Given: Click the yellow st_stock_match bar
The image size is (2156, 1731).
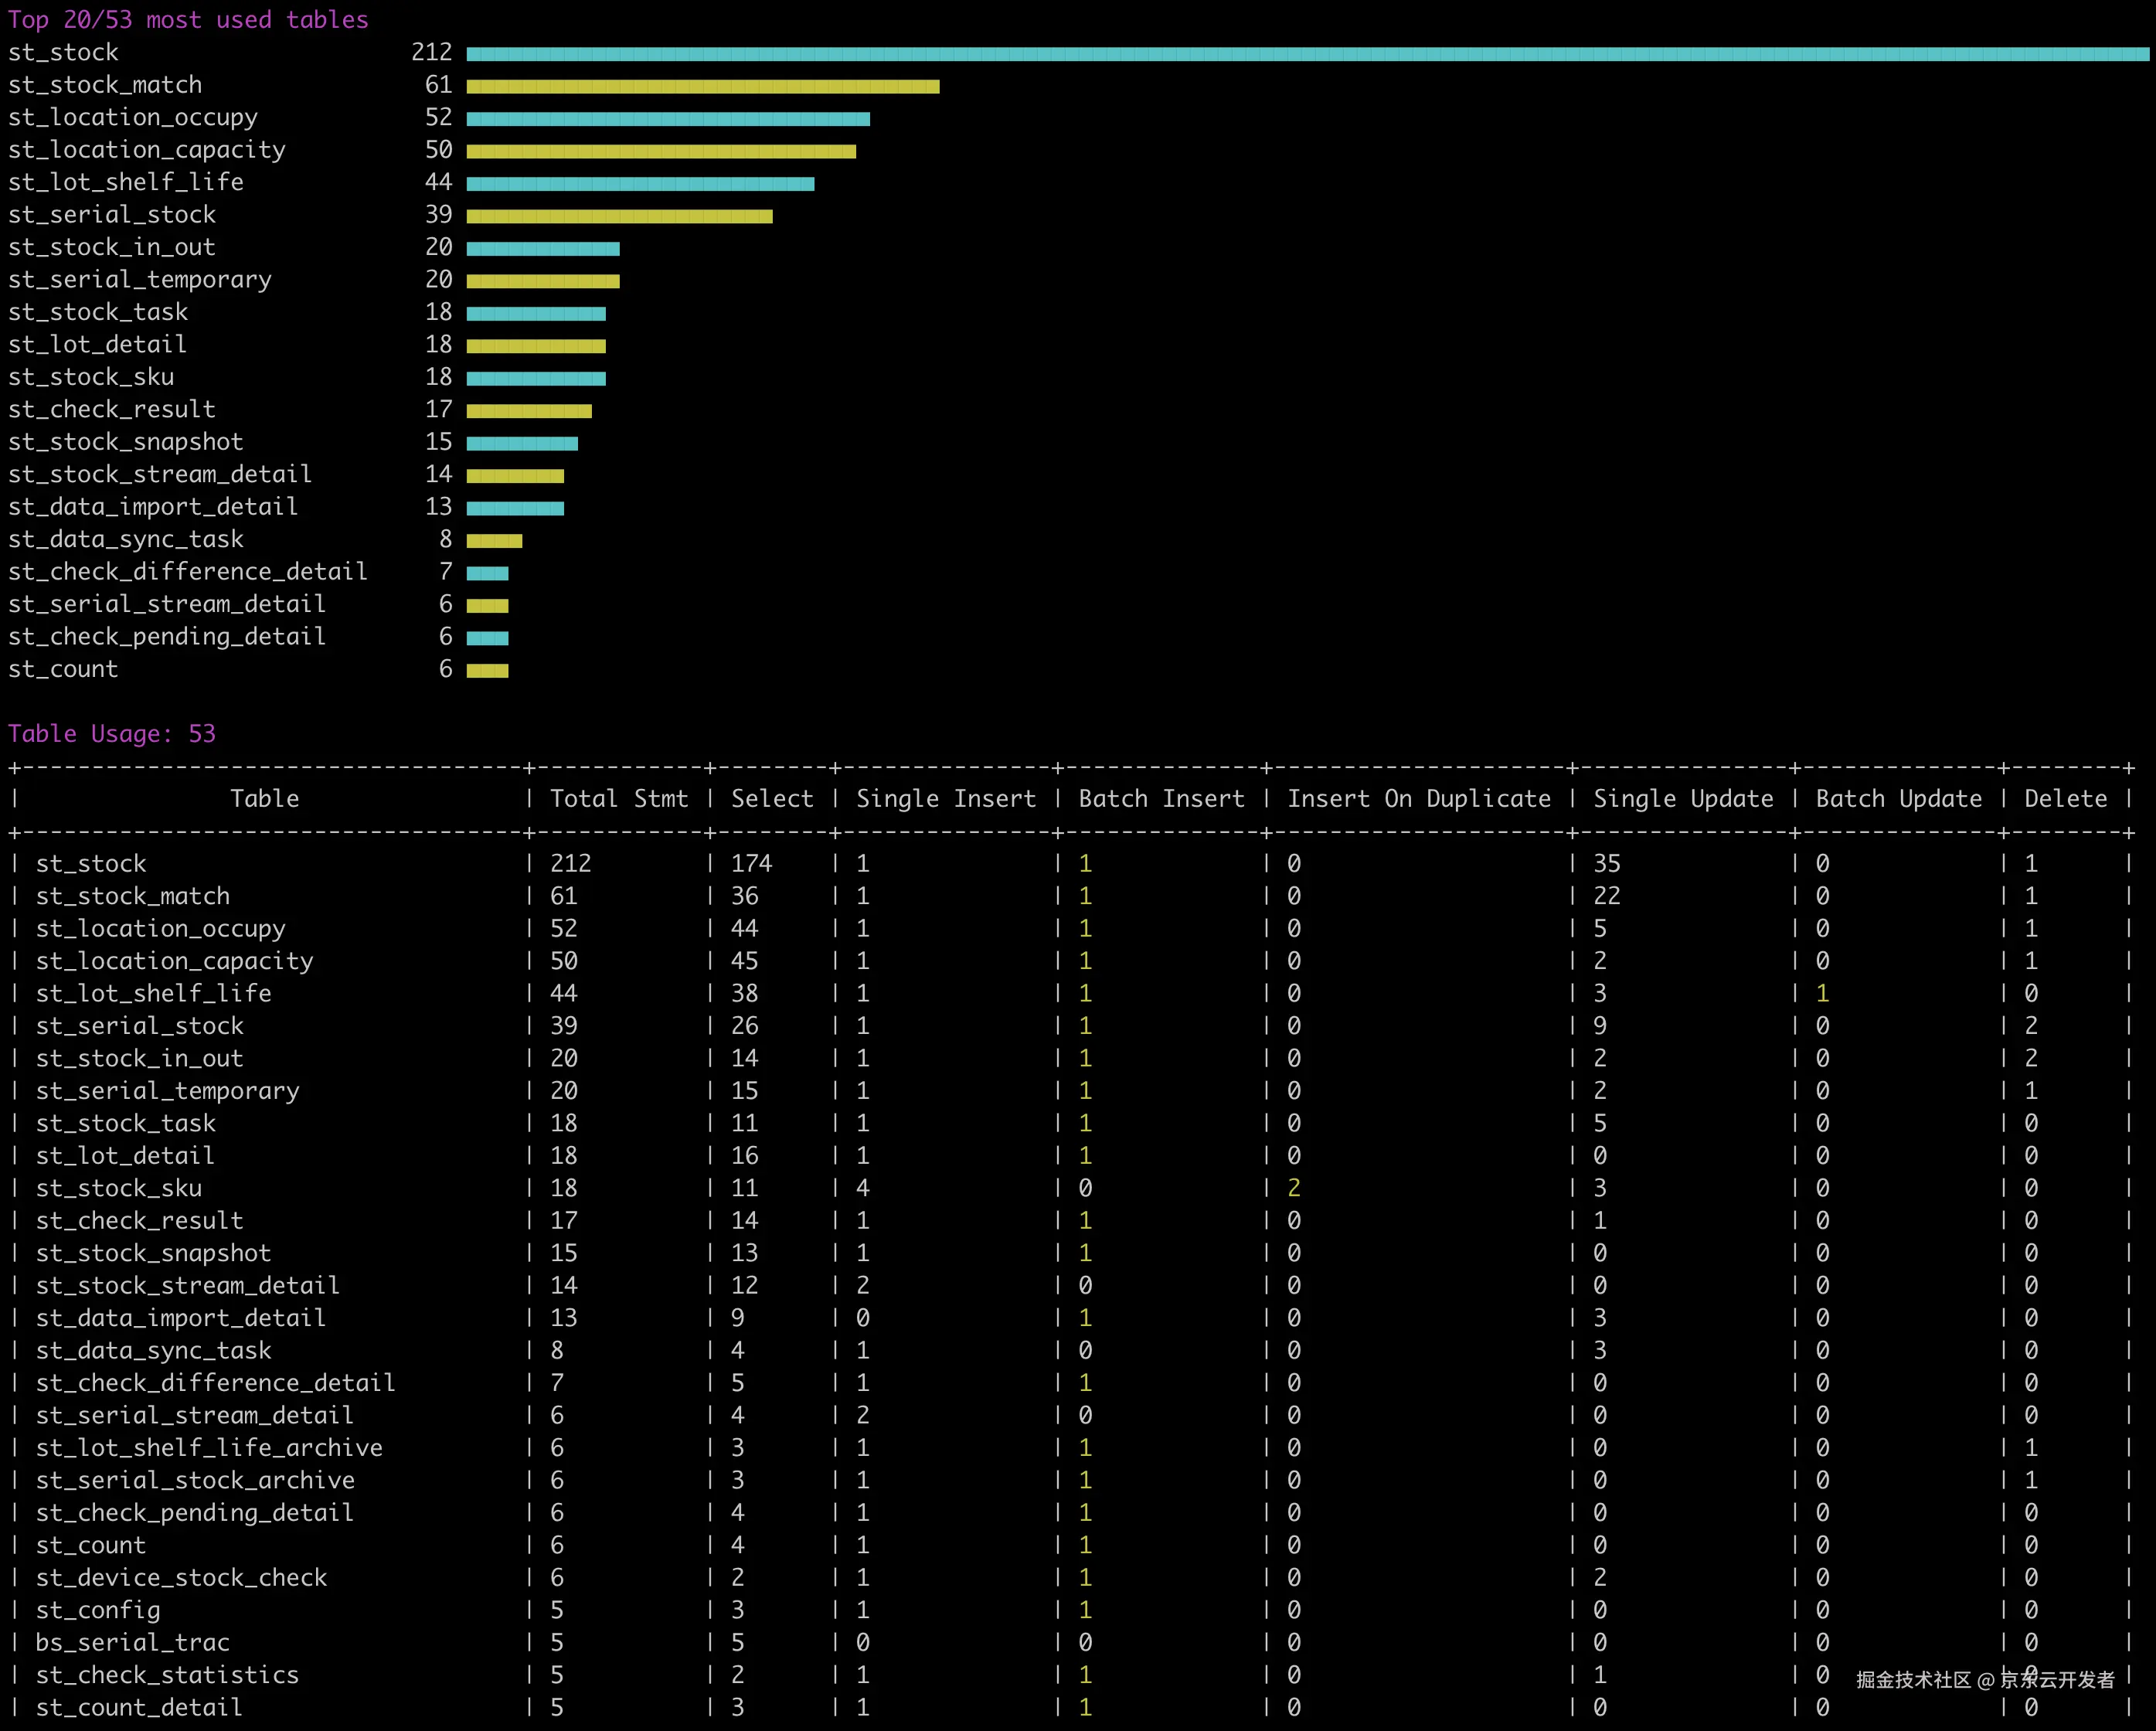Looking at the screenshot, I should [702, 87].
